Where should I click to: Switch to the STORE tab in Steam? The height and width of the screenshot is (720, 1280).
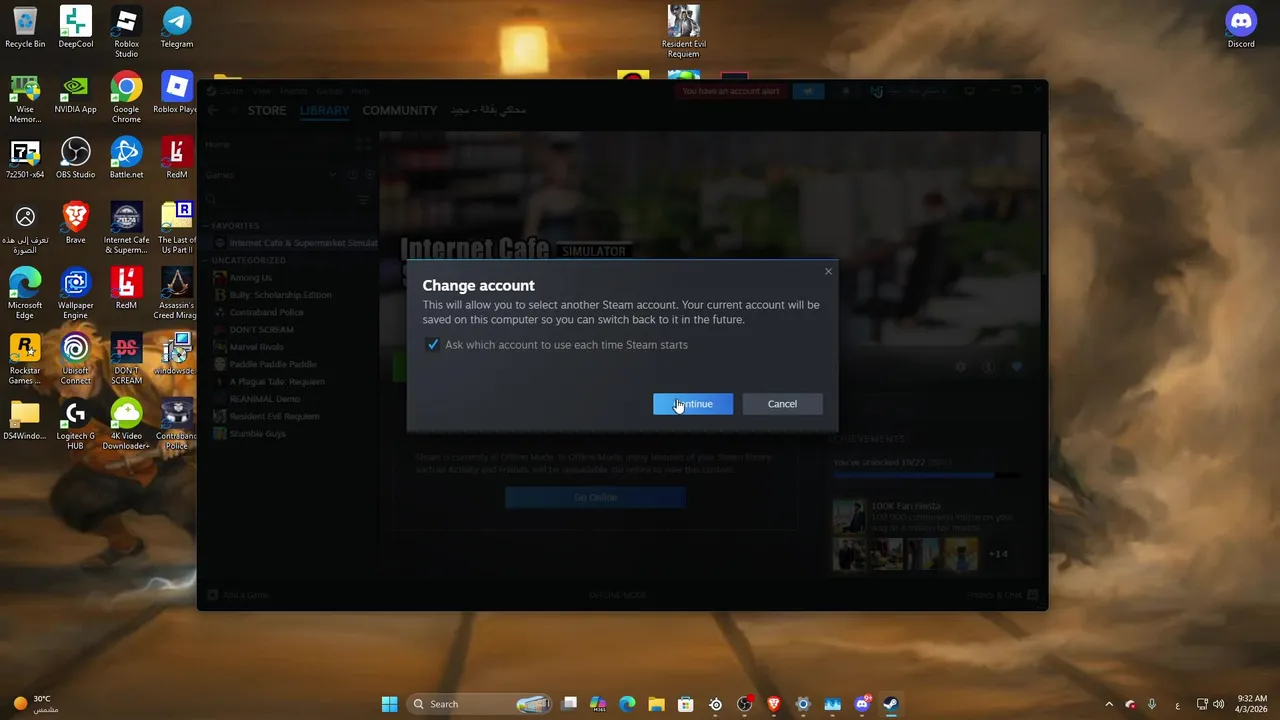pos(267,110)
